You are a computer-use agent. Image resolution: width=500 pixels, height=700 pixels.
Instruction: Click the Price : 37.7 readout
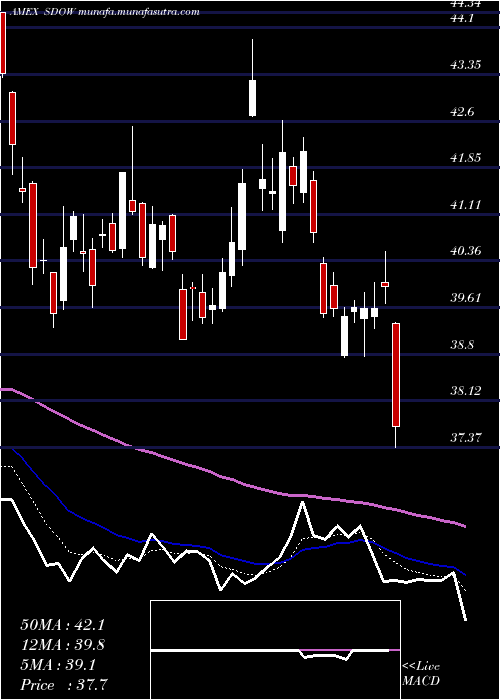click(62, 685)
